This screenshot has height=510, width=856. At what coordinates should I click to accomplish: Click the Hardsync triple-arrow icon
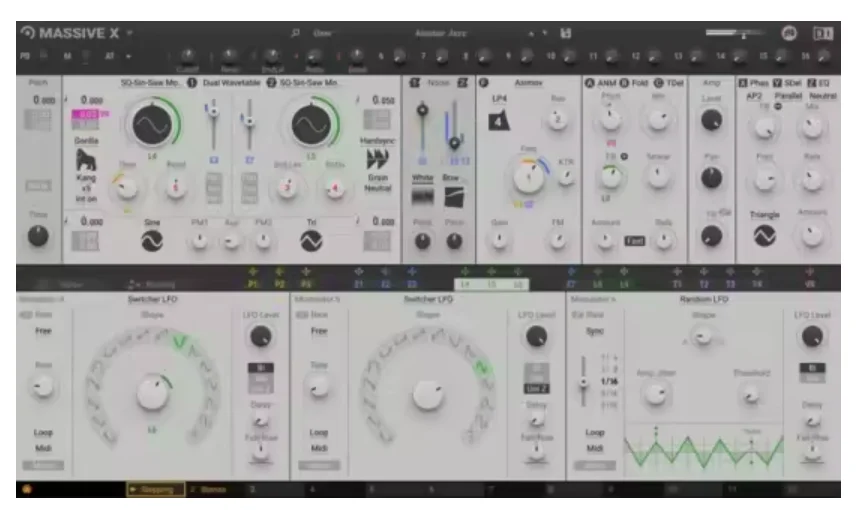tap(377, 159)
